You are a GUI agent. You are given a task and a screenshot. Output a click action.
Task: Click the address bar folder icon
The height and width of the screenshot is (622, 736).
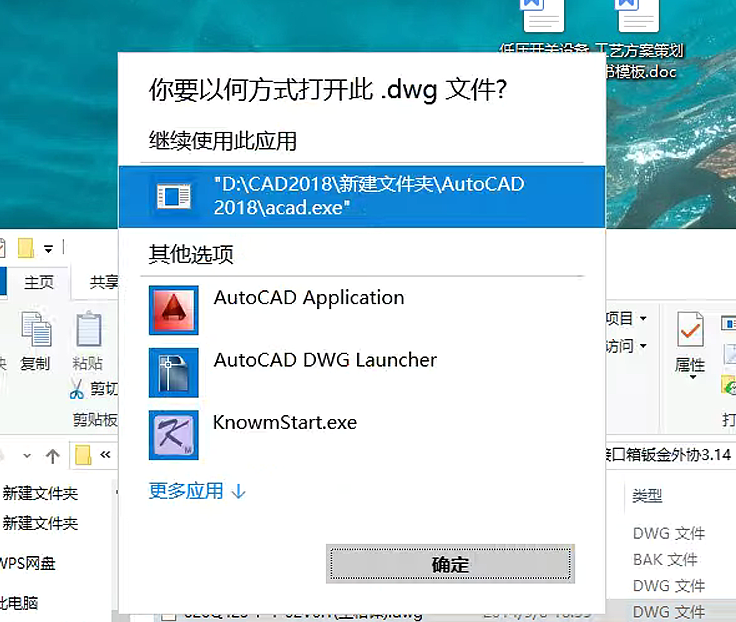point(83,455)
